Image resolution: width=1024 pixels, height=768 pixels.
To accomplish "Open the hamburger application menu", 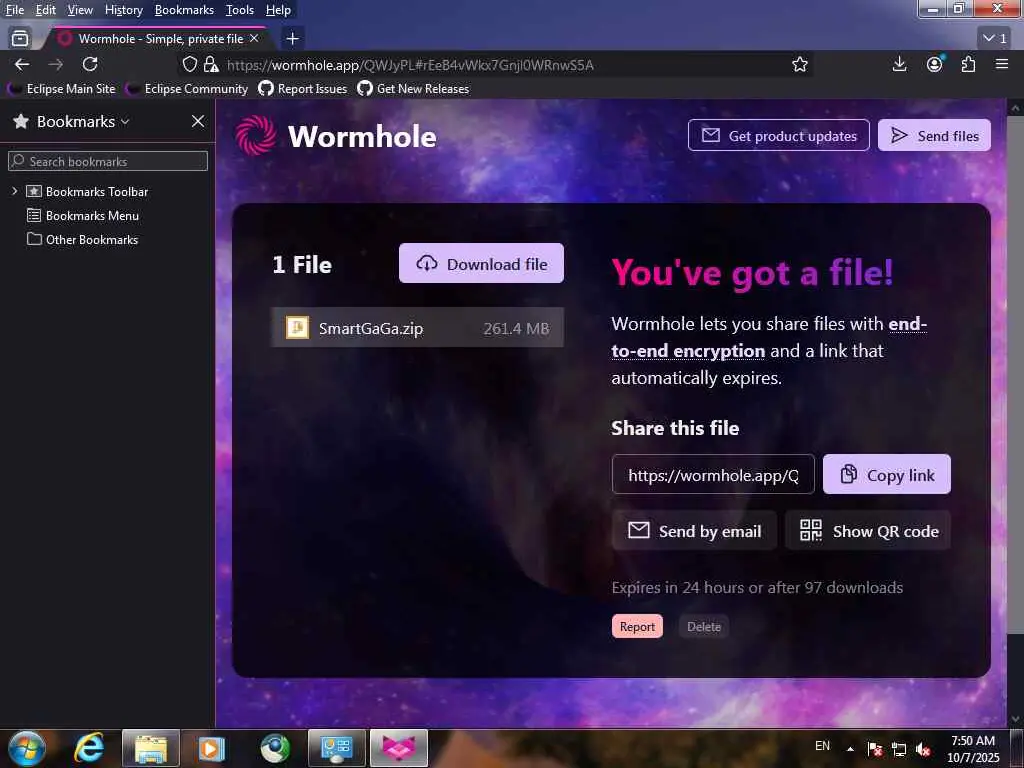I will tap(1002, 64).
